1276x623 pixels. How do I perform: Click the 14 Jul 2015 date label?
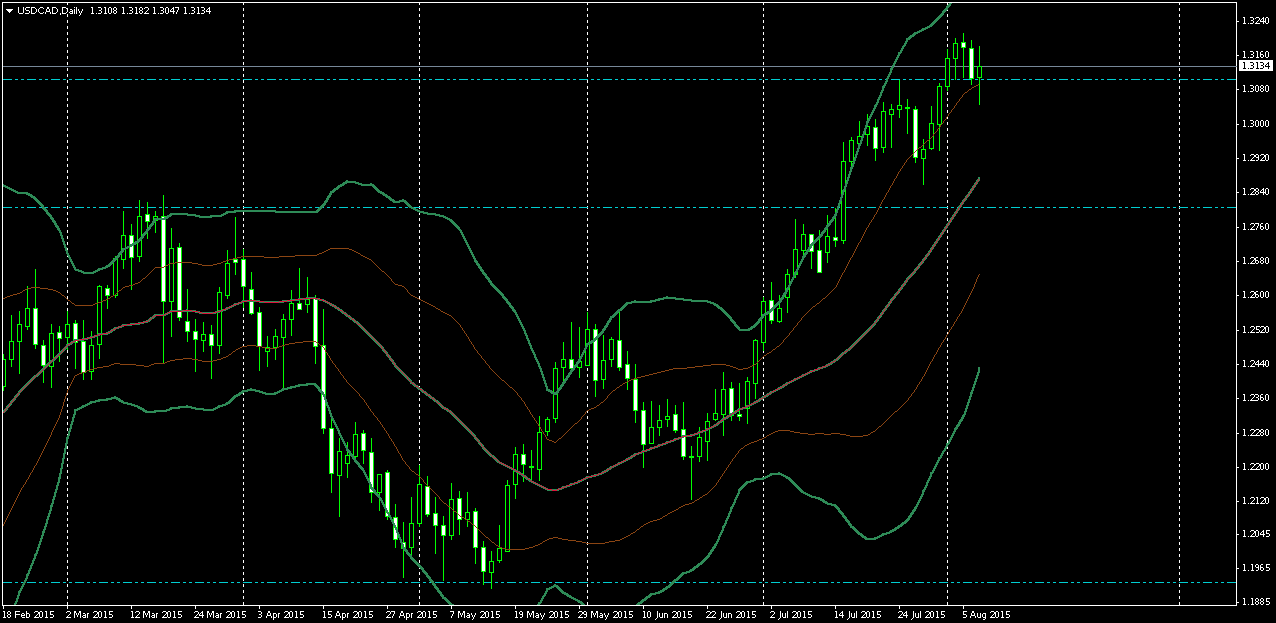(858, 615)
